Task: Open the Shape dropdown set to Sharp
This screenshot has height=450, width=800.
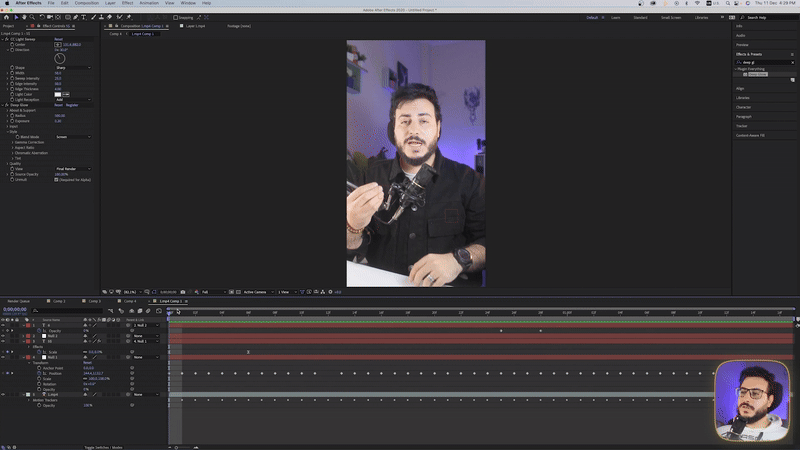Action: click(x=73, y=68)
